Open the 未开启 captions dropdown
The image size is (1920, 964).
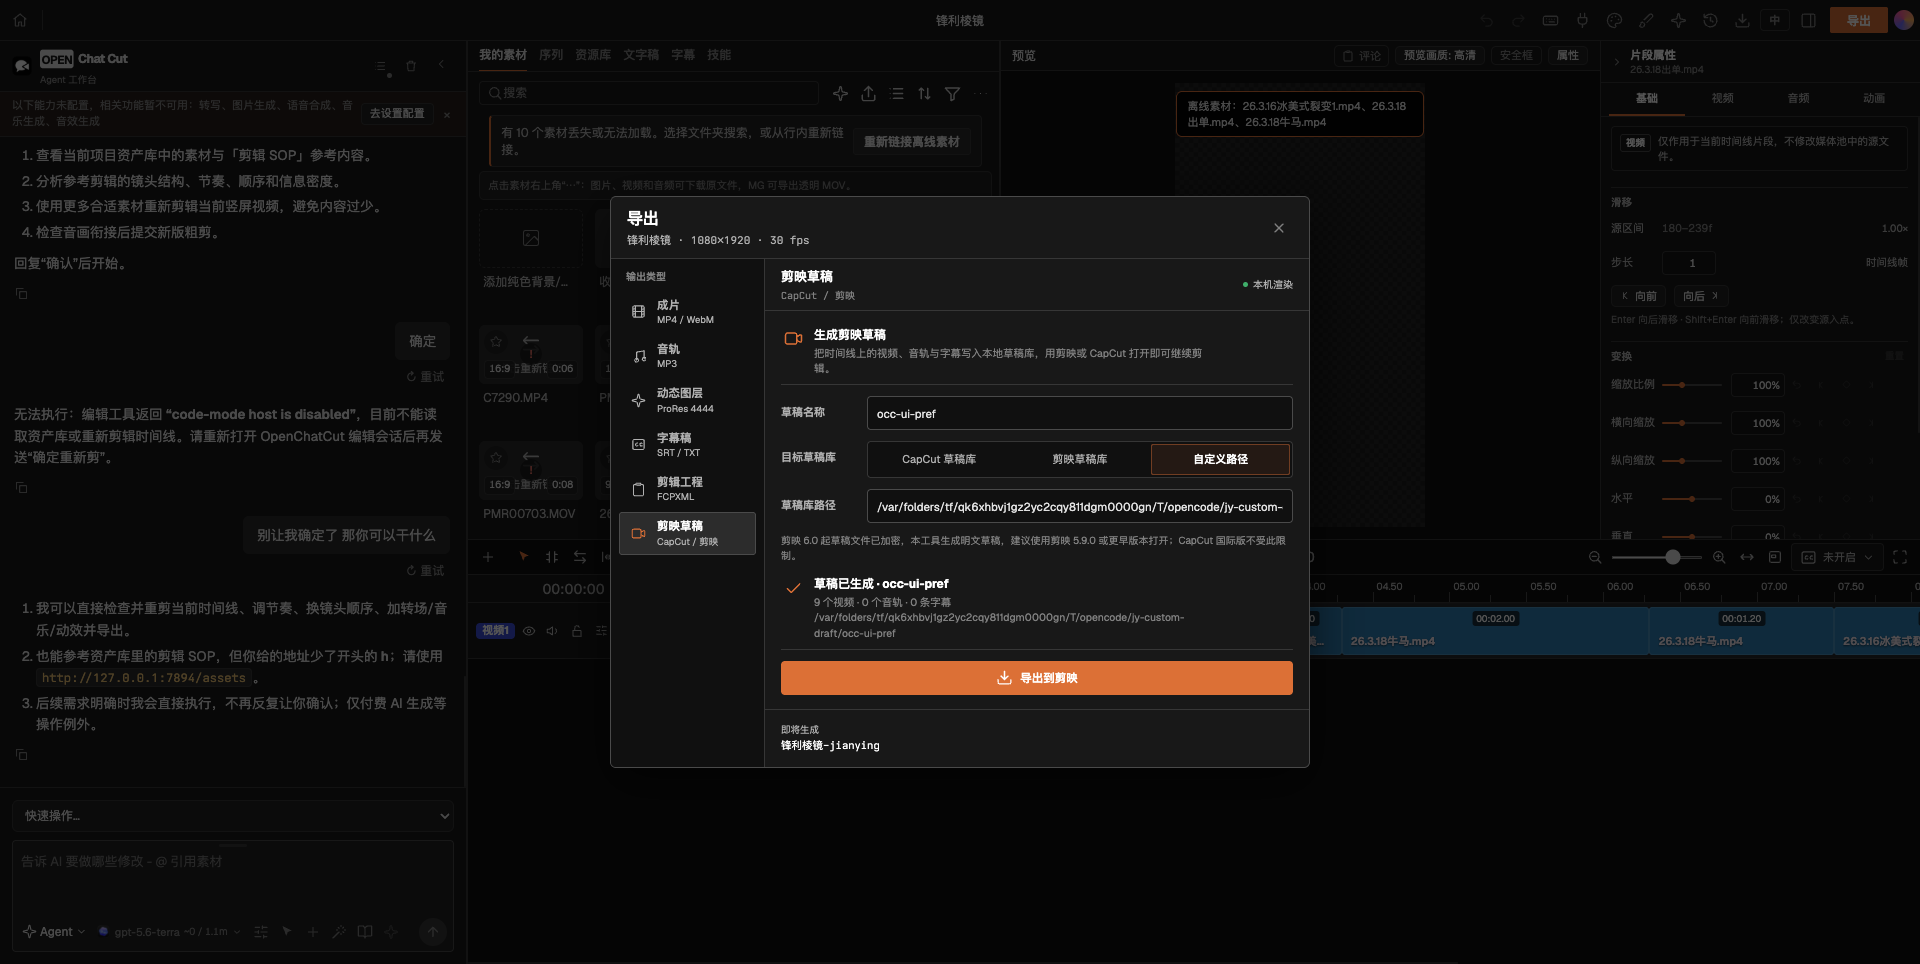click(1837, 557)
